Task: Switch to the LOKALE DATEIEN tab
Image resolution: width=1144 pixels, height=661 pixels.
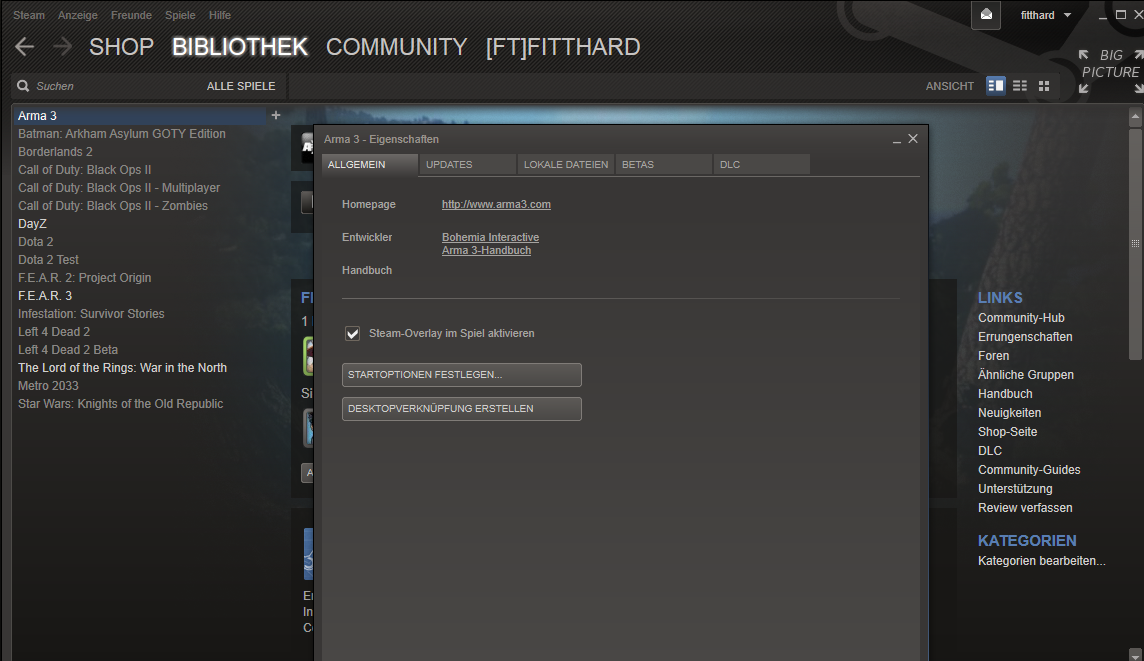Action: [x=565, y=165]
